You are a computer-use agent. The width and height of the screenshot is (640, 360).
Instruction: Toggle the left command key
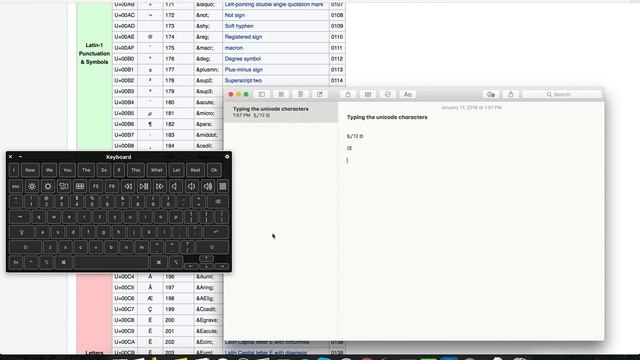tap(64, 262)
